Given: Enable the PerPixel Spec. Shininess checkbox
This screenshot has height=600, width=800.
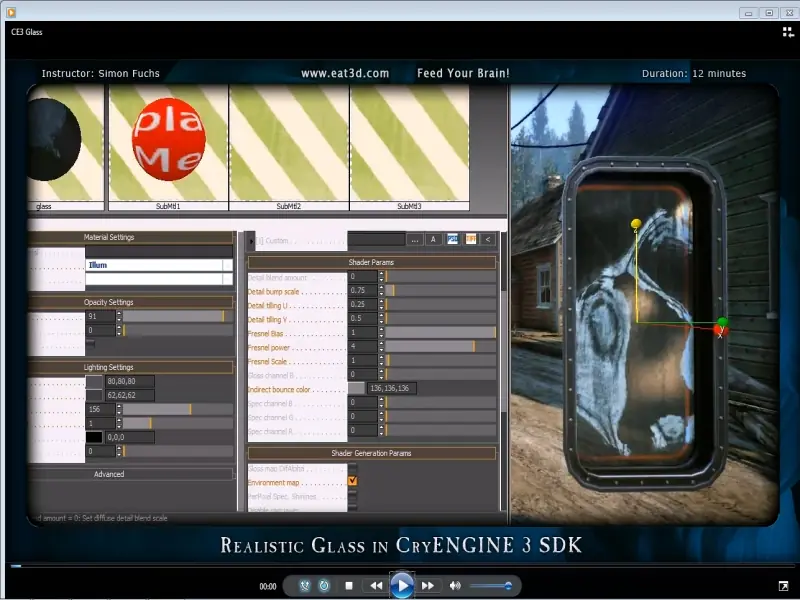Looking at the screenshot, I should click(353, 495).
